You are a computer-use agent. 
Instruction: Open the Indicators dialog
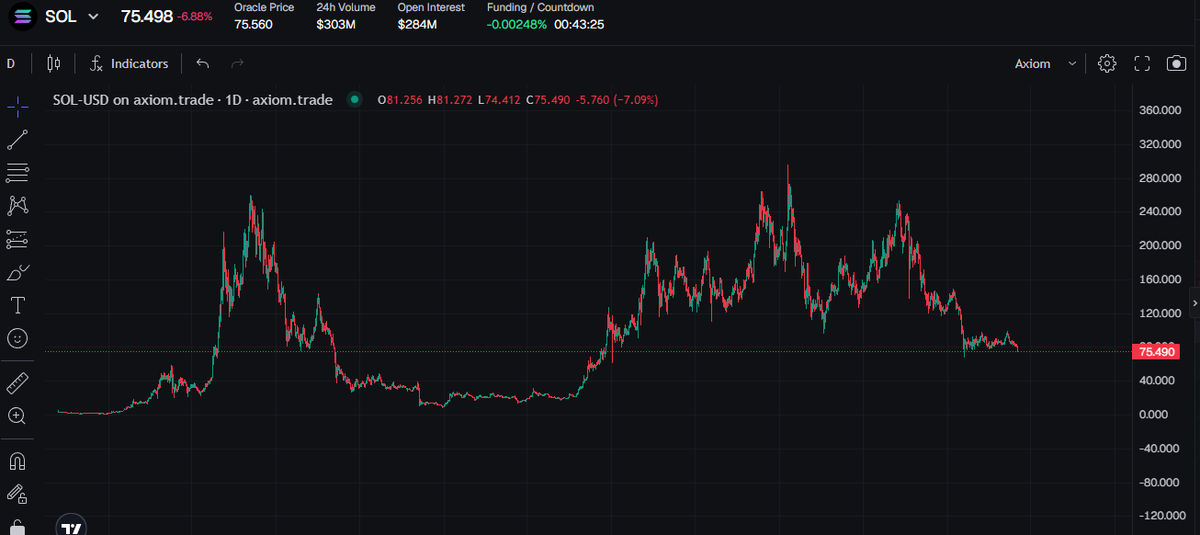129,63
